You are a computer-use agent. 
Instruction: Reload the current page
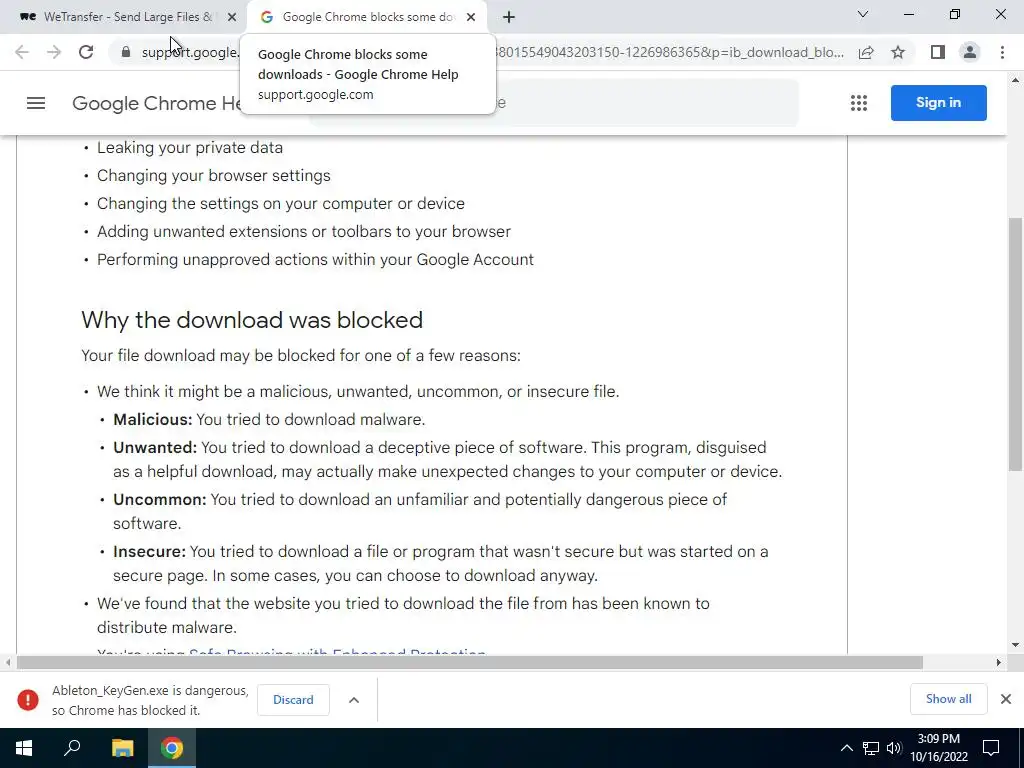tap(86, 52)
